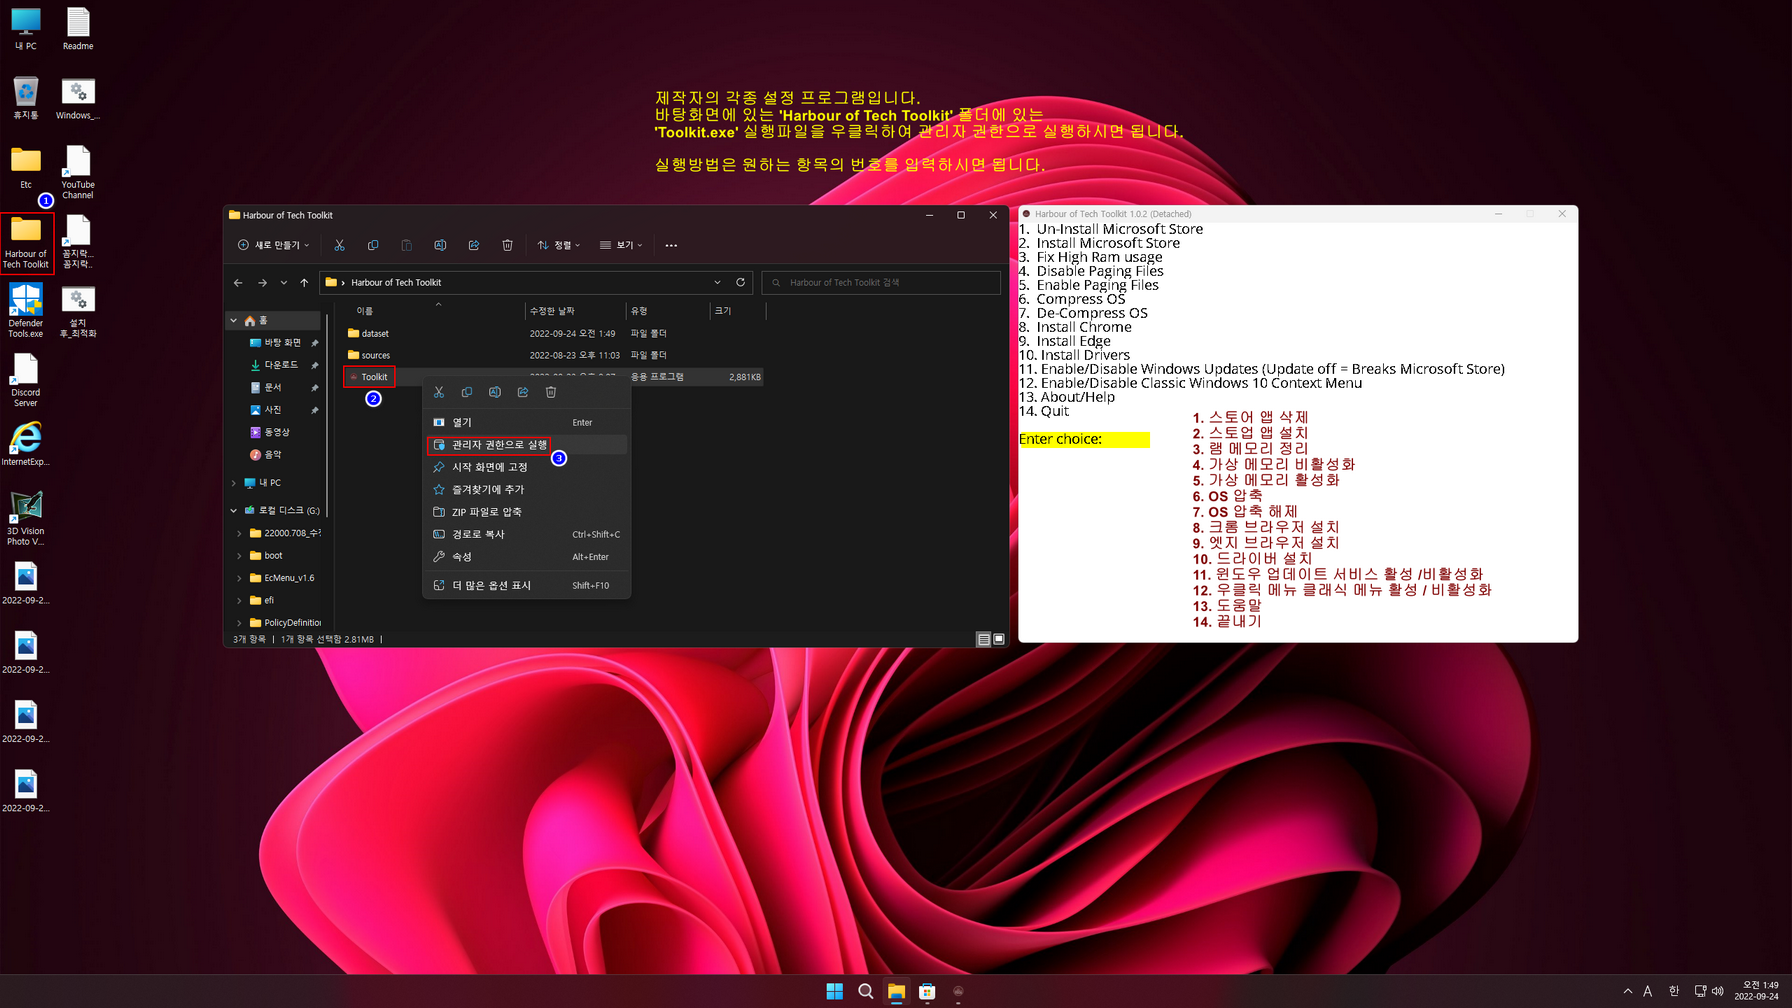Select the Harbour of Tech Toolkit desktop folder
1792x1008 pixels.
[26, 243]
